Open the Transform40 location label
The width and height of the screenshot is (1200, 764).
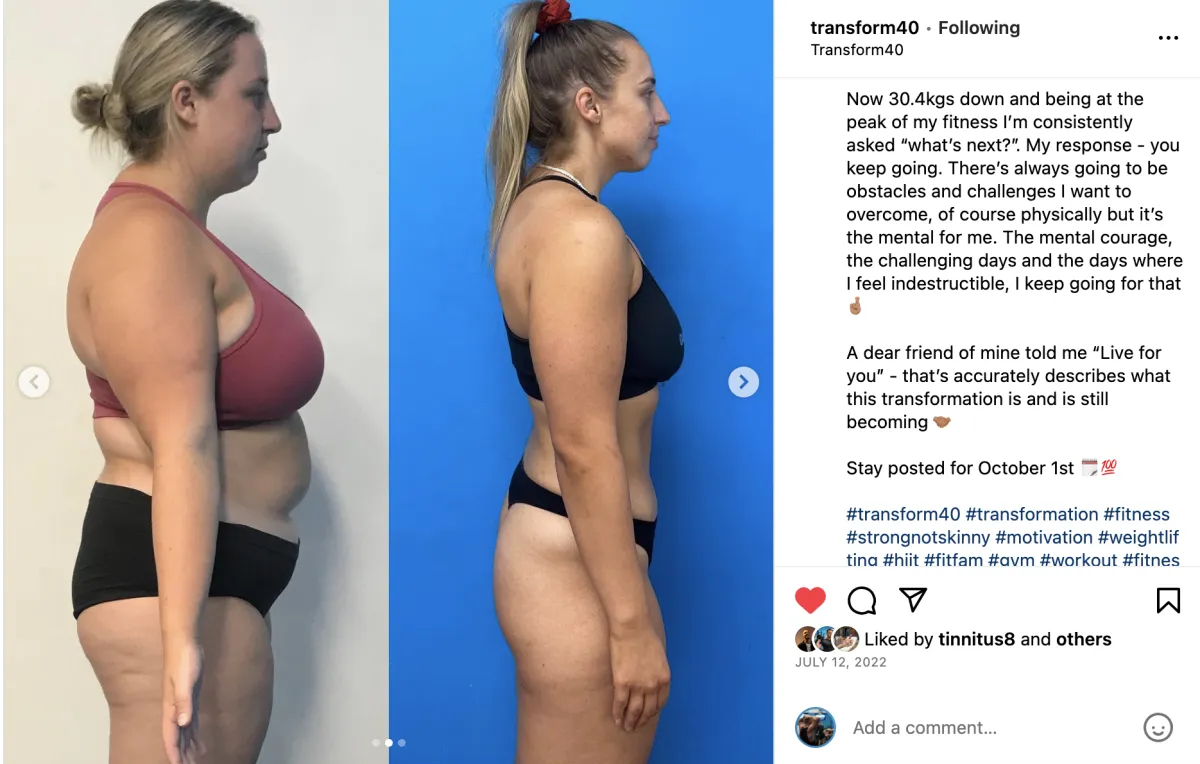[x=857, y=50]
